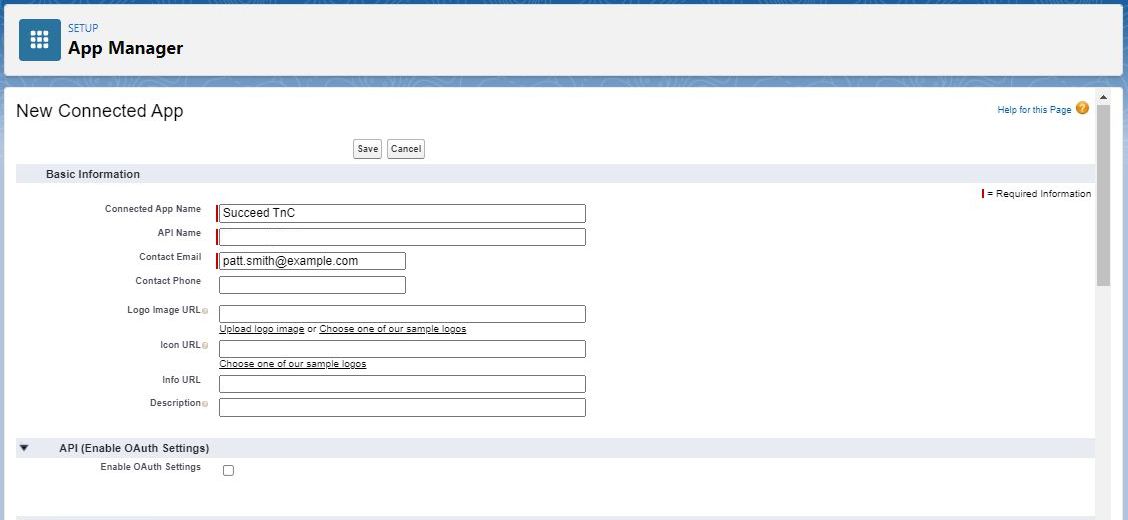Focus the Contact Phone field
This screenshot has height=520, width=1128.
coord(312,285)
